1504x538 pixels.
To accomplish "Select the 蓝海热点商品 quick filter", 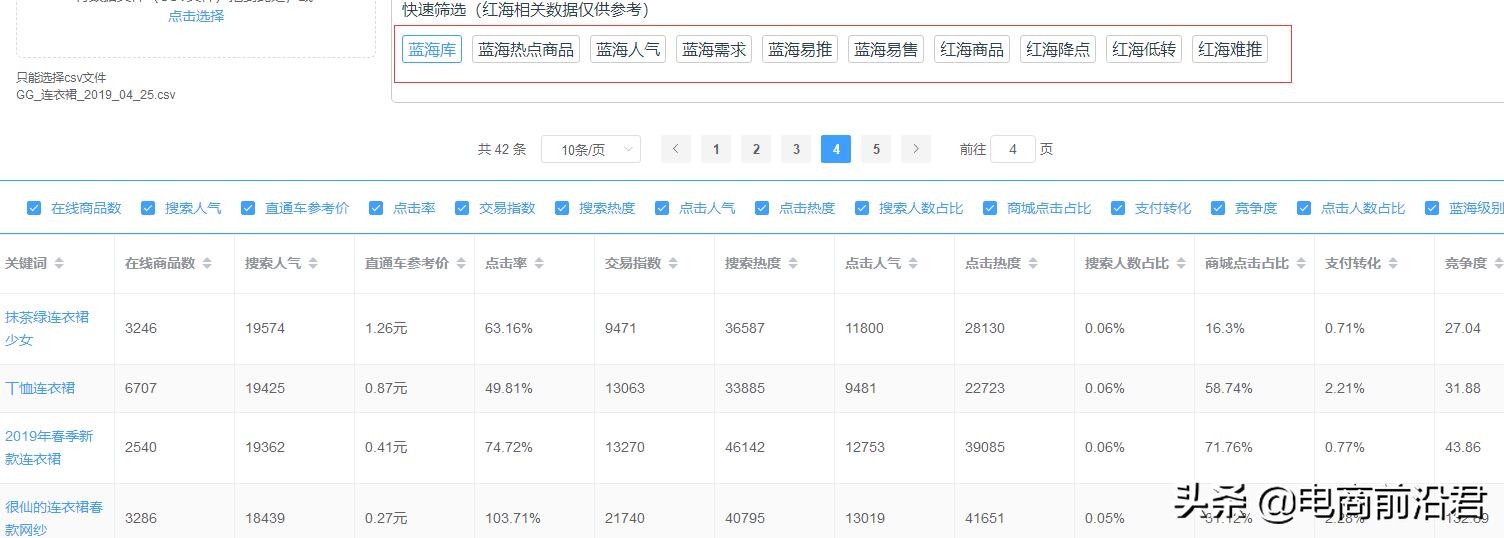I will [526, 49].
